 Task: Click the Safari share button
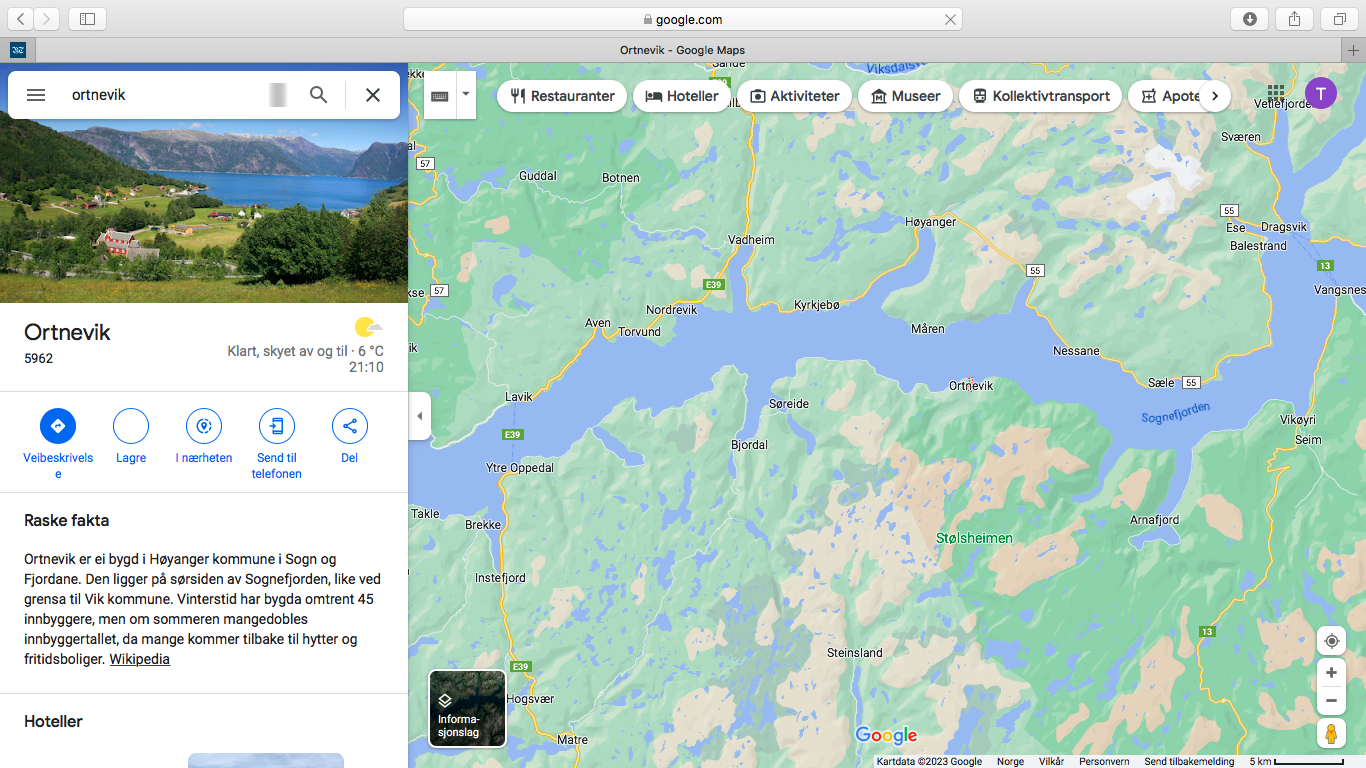click(x=1294, y=19)
